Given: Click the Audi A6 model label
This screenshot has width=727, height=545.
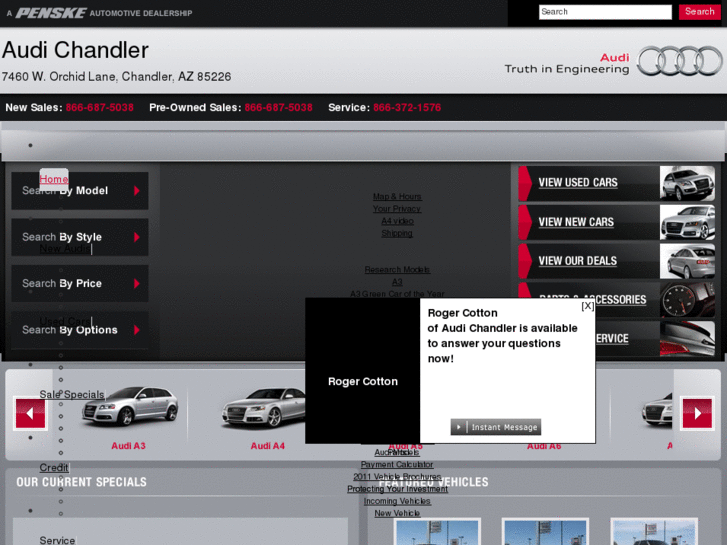Looking at the screenshot, I should (x=544, y=447).
